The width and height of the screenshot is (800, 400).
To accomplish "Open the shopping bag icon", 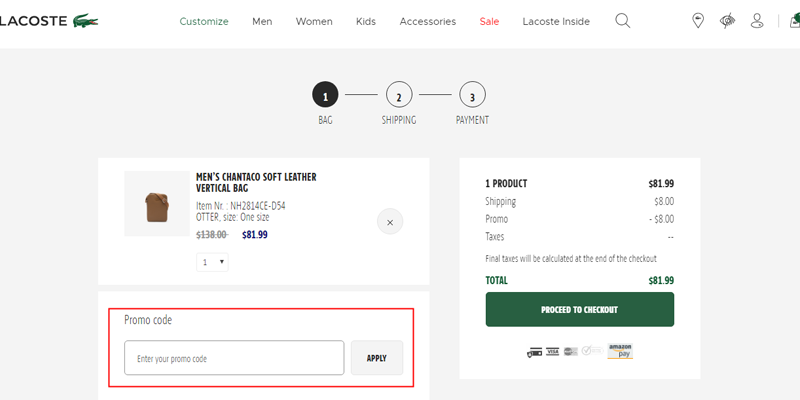I will click(794, 21).
